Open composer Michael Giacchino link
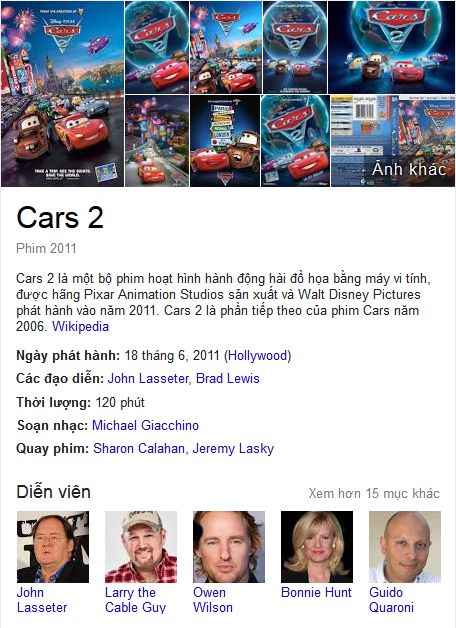The width and height of the screenshot is (456, 628). [x=145, y=425]
